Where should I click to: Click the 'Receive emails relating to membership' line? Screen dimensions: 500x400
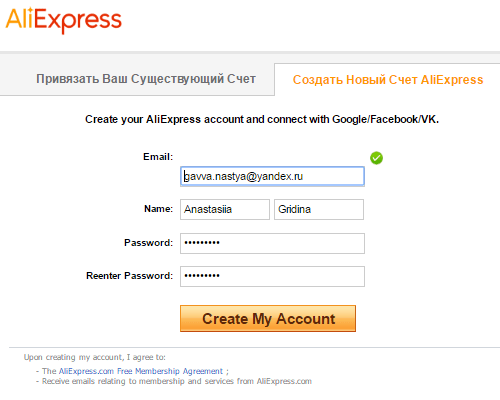177,381
